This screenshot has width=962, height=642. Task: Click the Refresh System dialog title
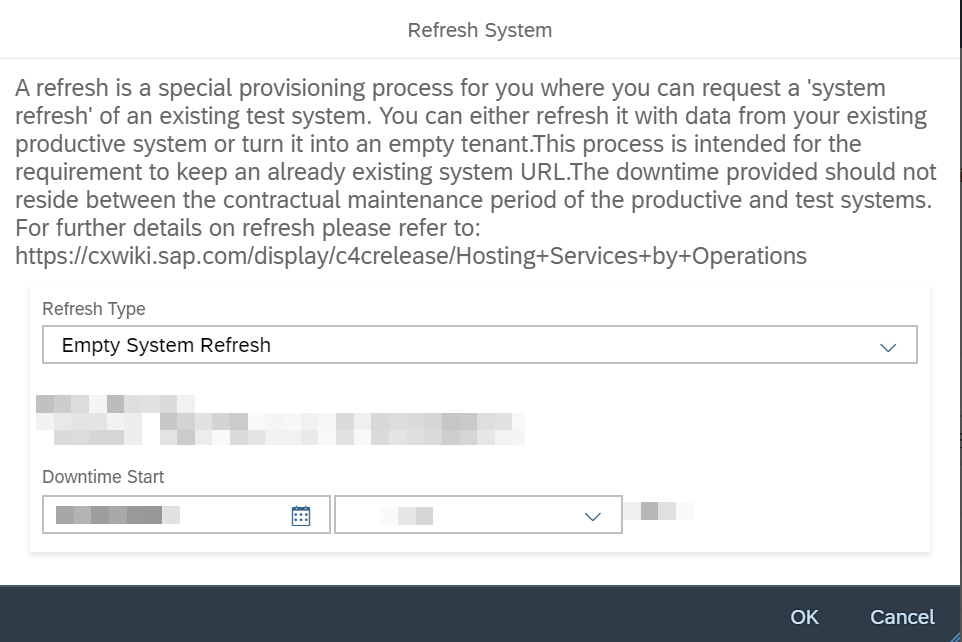(x=480, y=30)
